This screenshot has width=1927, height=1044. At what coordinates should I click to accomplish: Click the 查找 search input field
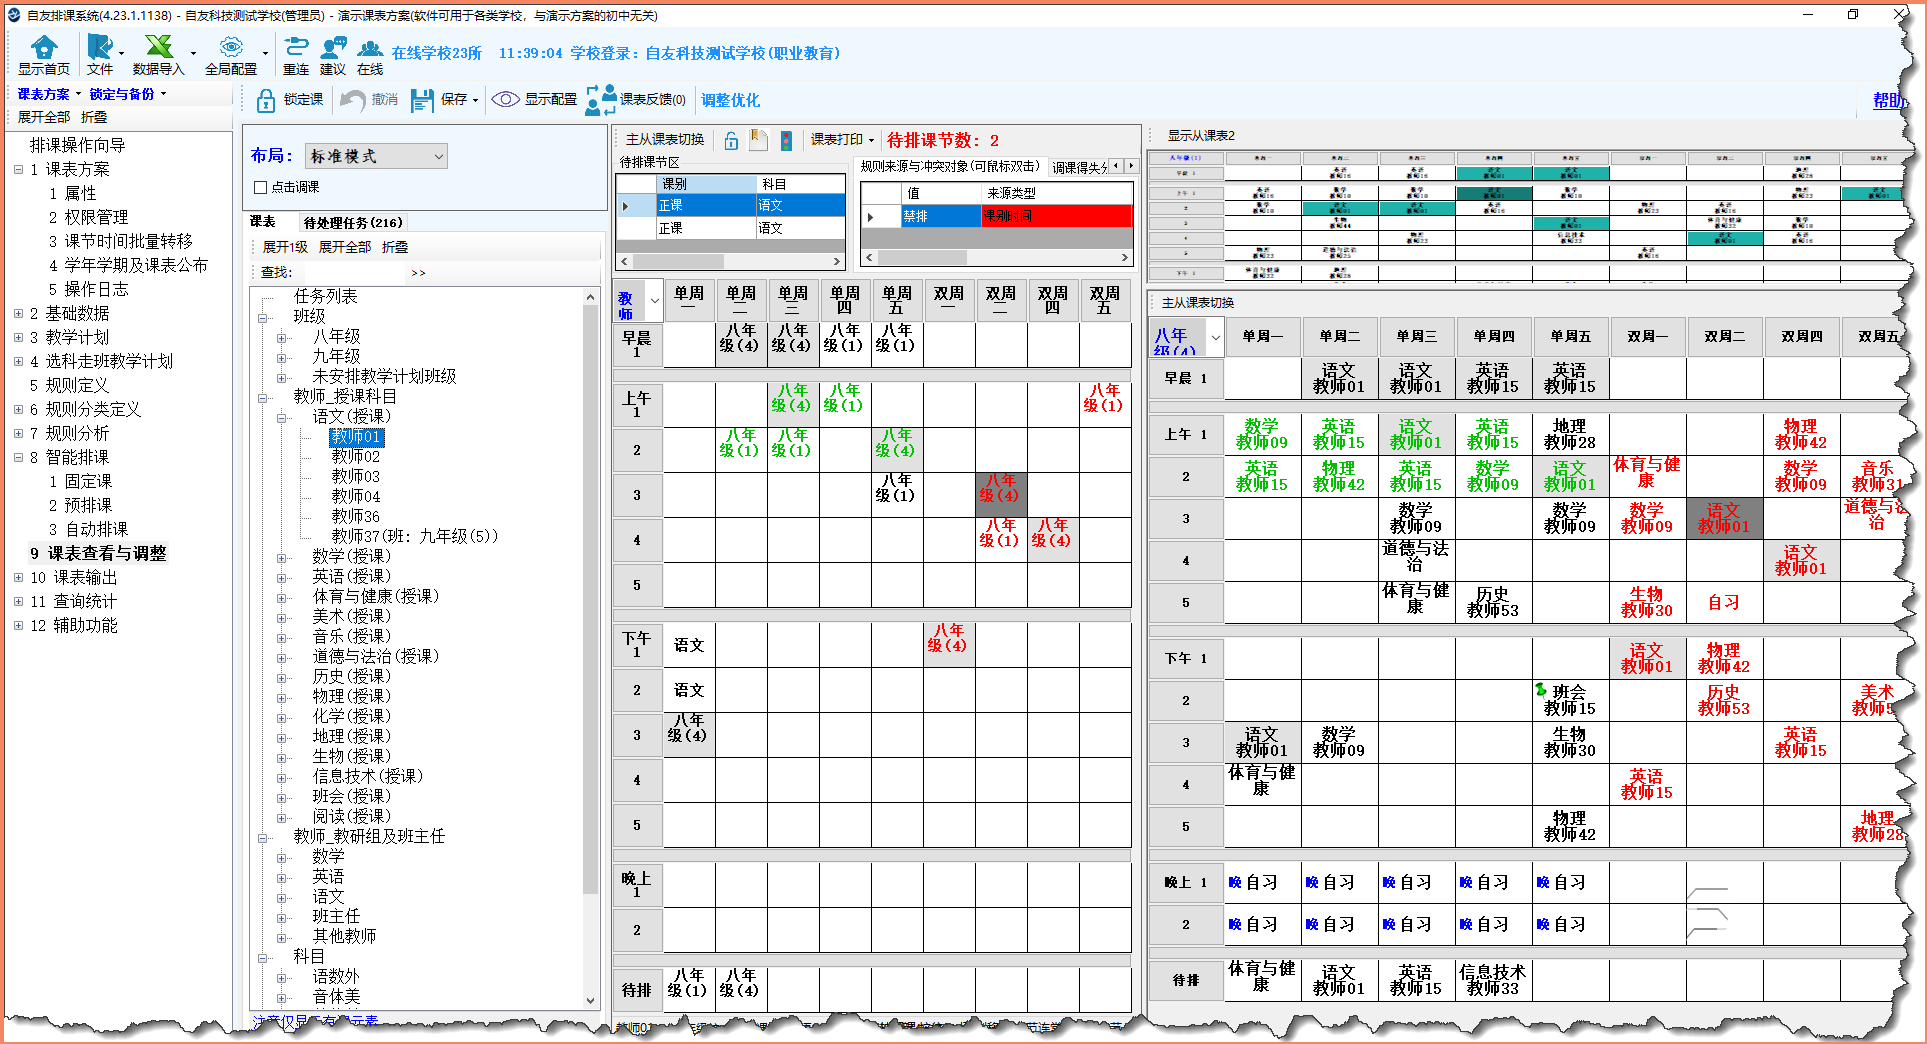tap(355, 272)
